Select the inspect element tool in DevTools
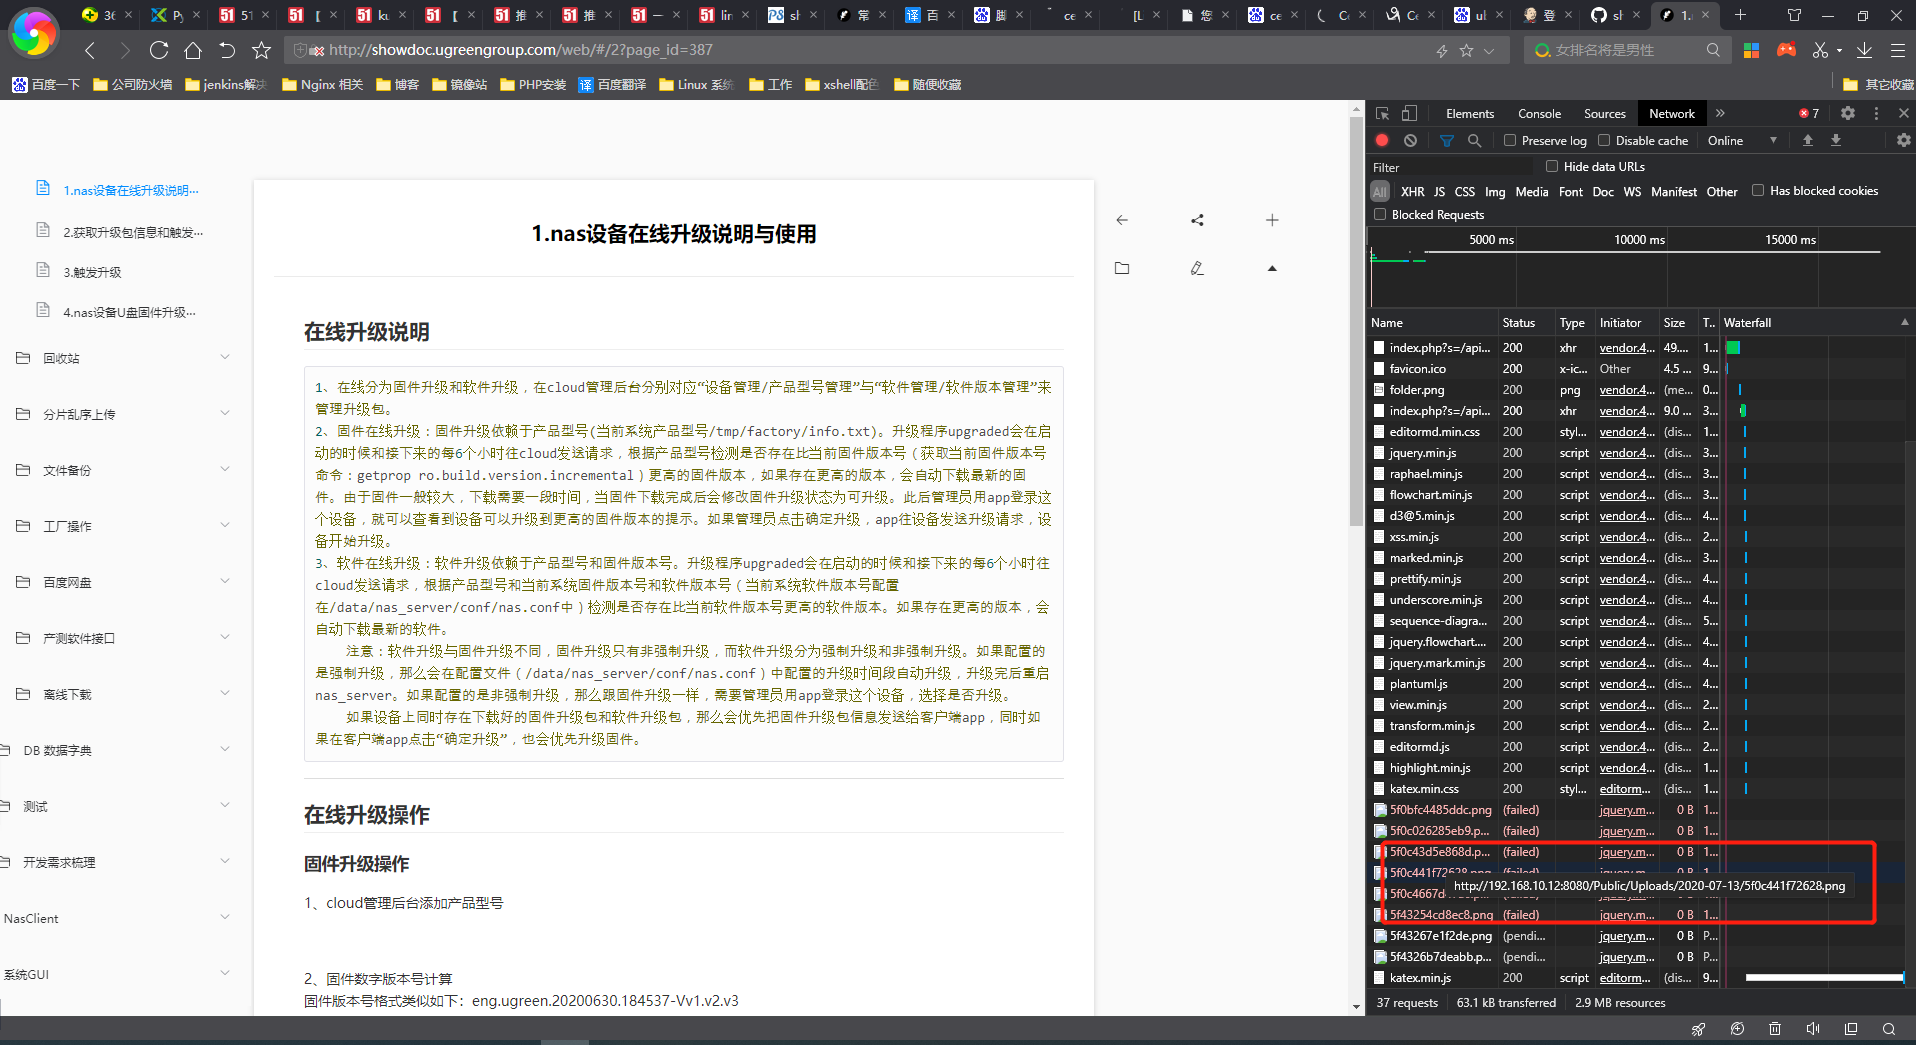This screenshot has width=1916, height=1045. pos(1383,113)
